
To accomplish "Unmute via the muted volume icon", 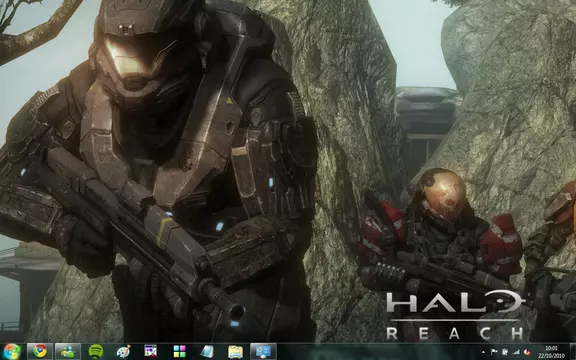I will 527,352.
